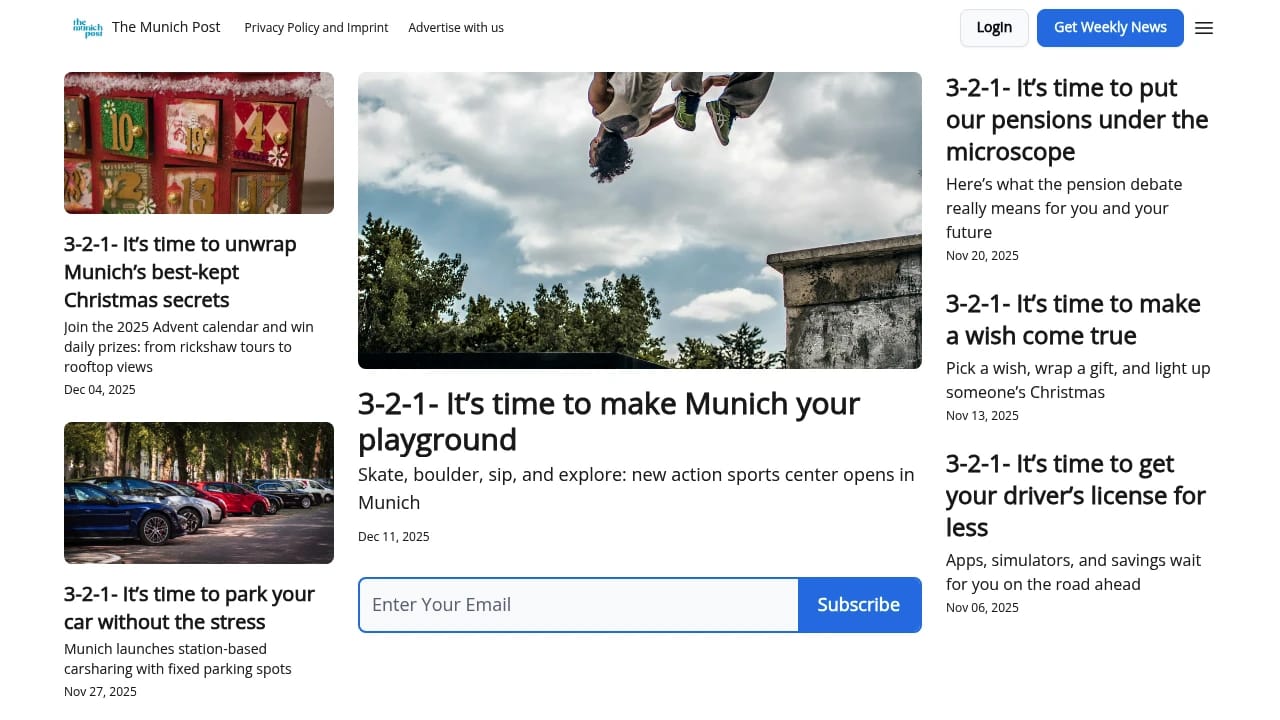Open the park your car without stress article
The width and height of the screenshot is (1280, 720).
click(x=189, y=607)
